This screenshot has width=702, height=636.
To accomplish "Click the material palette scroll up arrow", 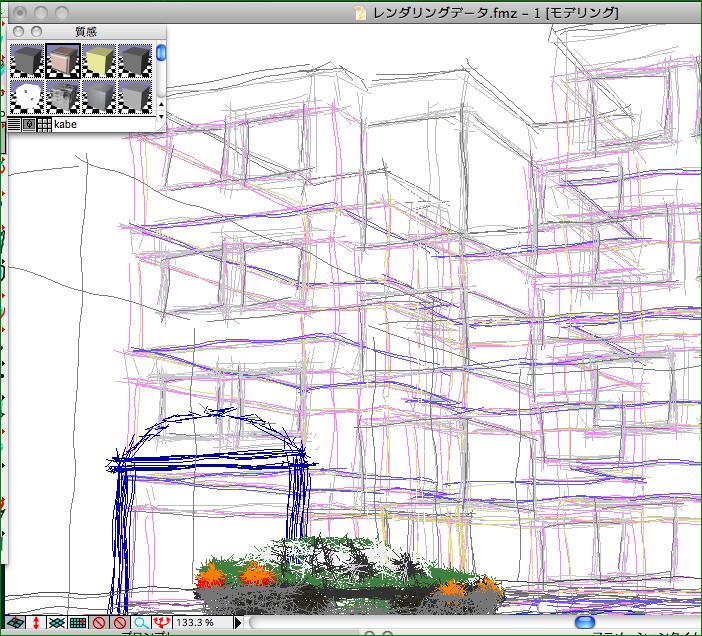I will (x=161, y=104).
